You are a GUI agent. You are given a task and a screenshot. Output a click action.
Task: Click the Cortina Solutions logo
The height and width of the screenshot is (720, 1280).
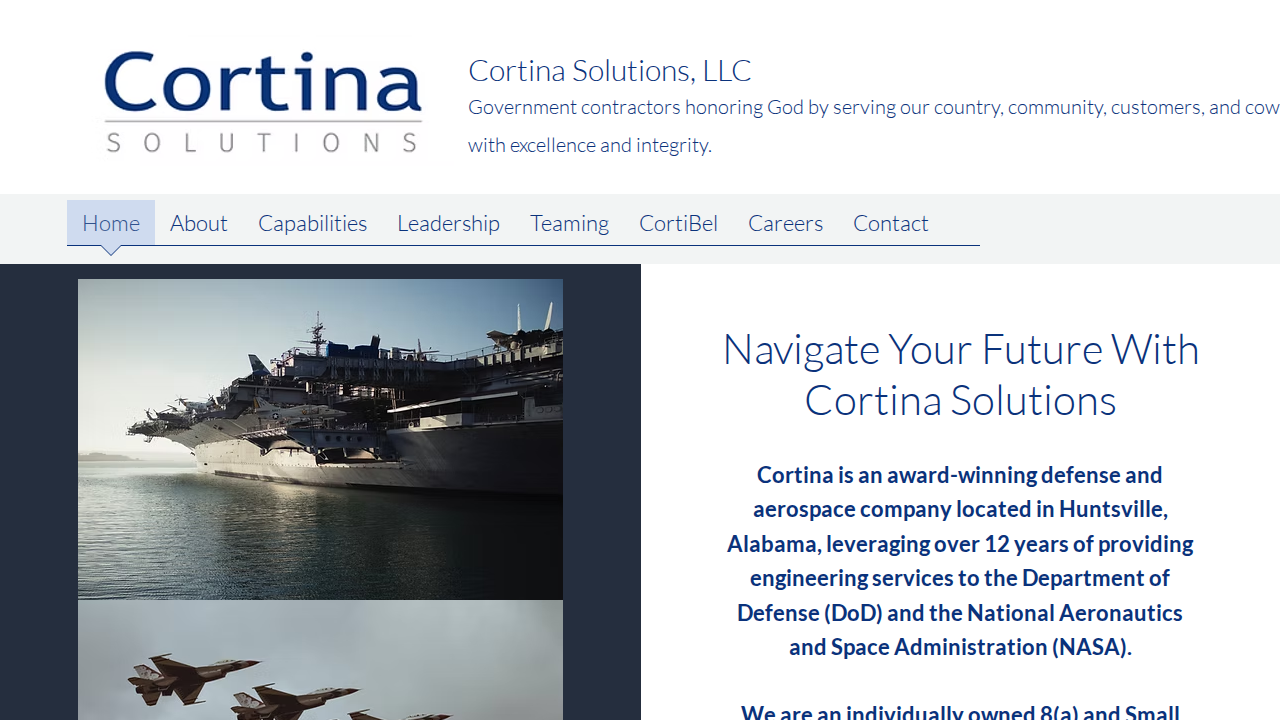pyautogui.click(x=263, y=102)
